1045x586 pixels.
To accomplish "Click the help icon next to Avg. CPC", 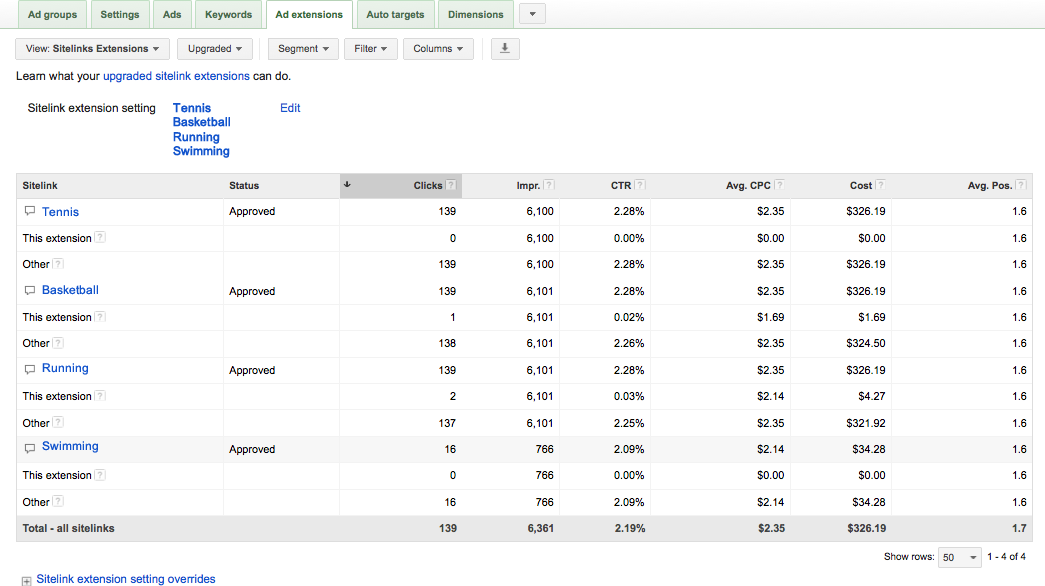I will click(x=779, y=185).
